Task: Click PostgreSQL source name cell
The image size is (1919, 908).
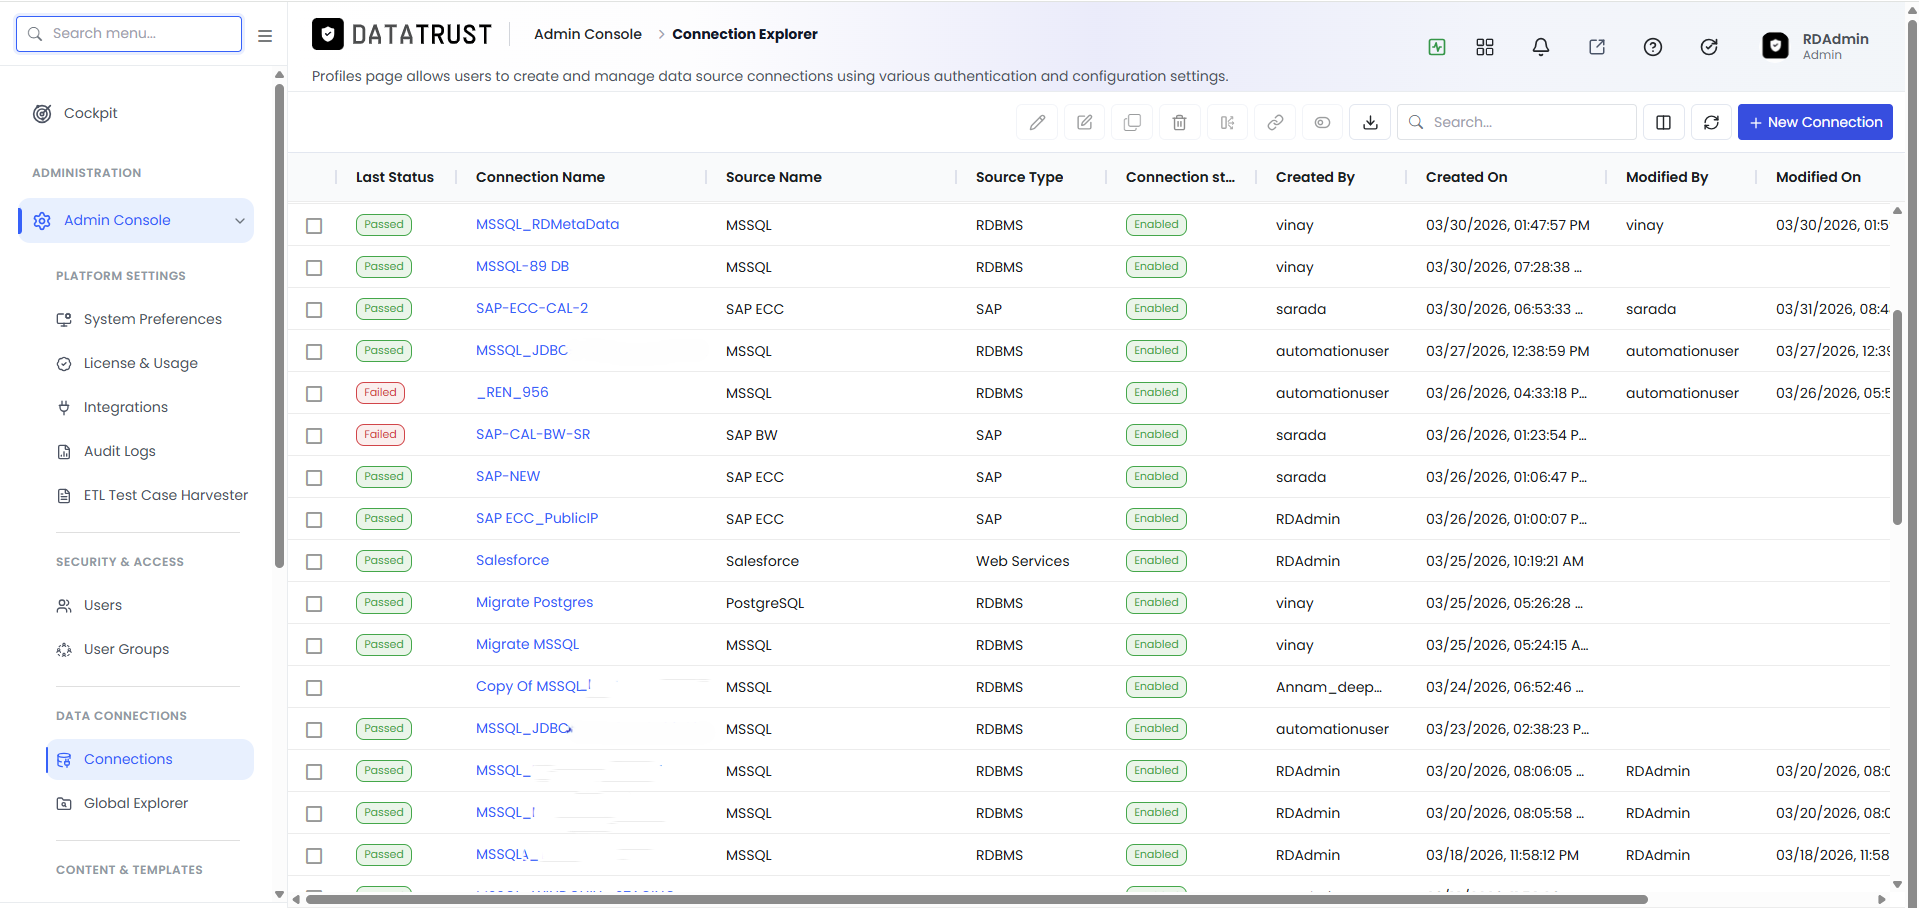Action: tap(765, 603)
